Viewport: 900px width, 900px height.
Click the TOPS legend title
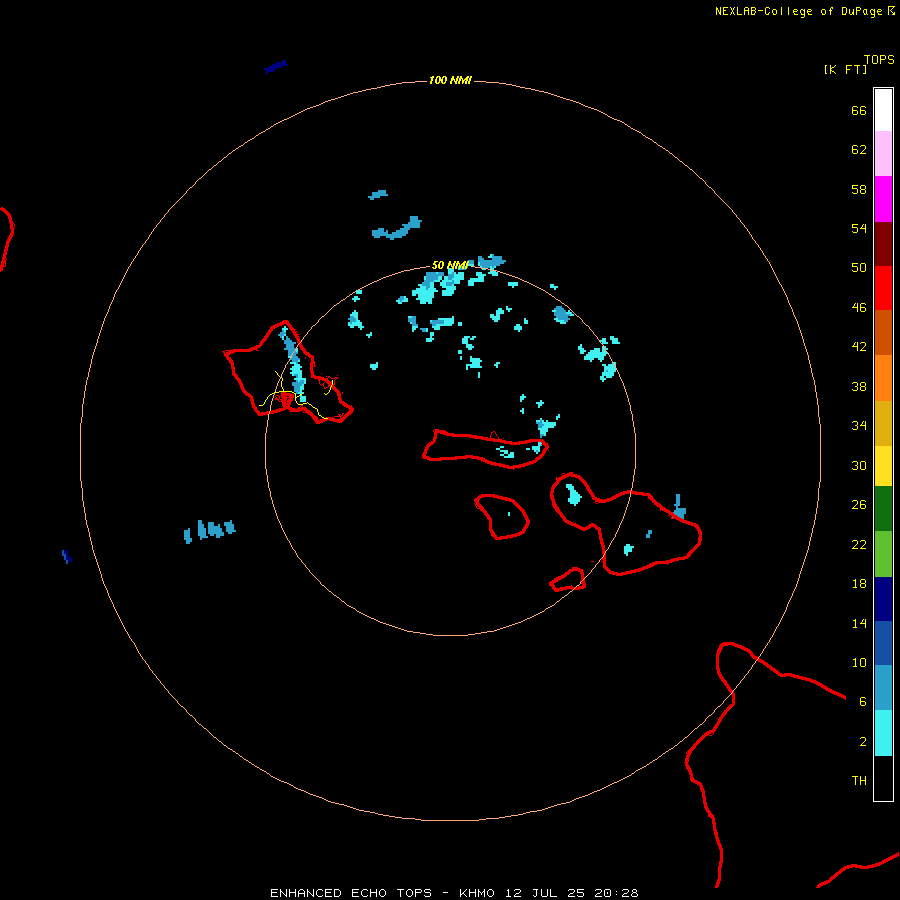click(x=879, y=60)
